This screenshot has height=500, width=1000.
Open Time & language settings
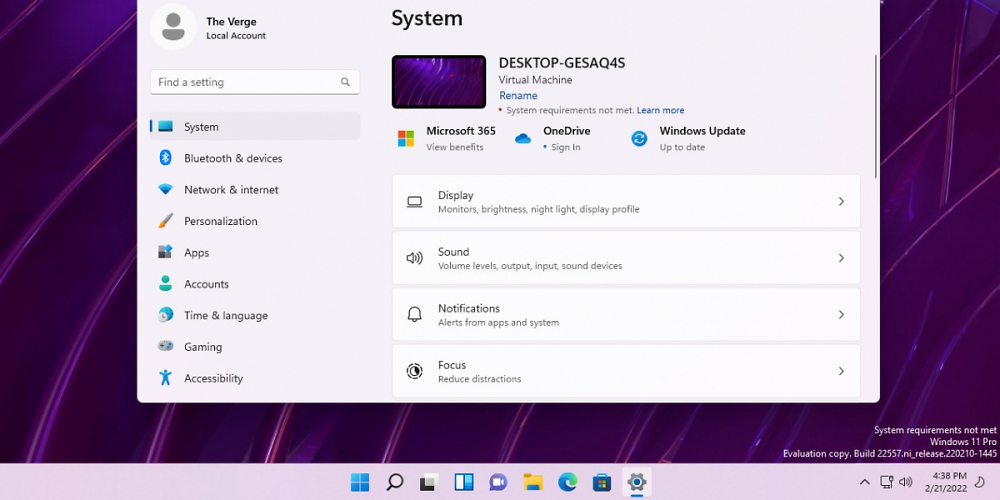coord(255,315)
